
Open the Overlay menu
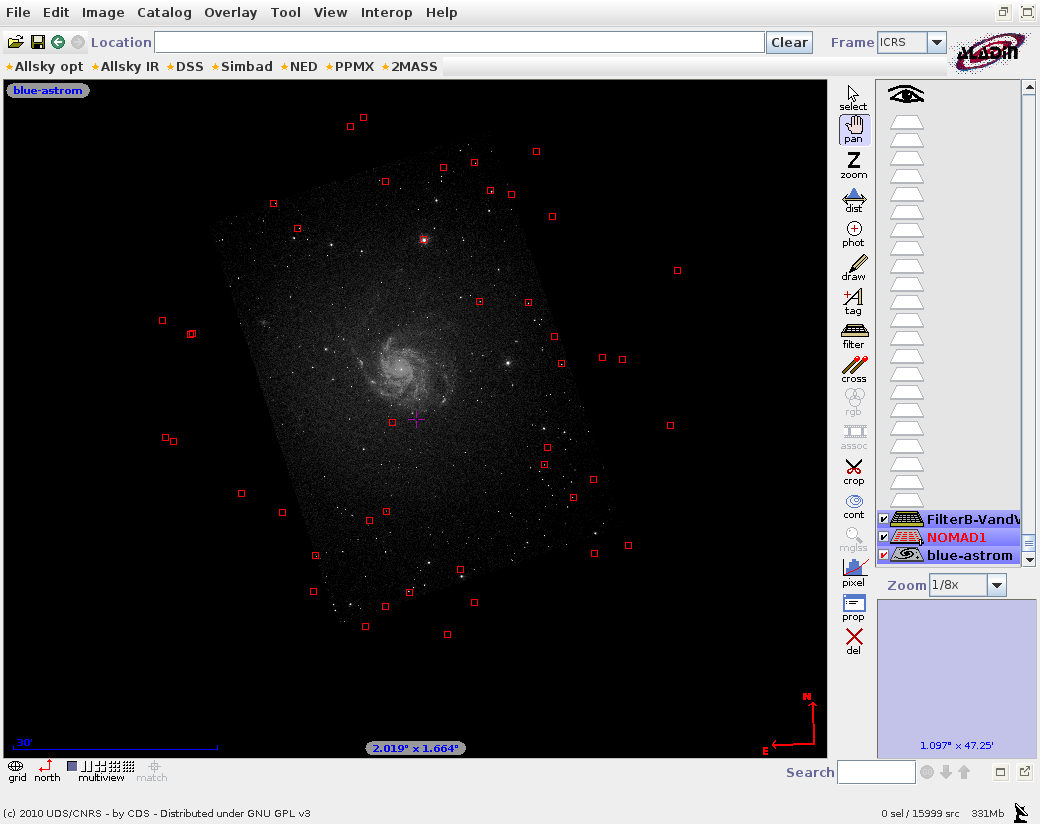pos(230,12)
